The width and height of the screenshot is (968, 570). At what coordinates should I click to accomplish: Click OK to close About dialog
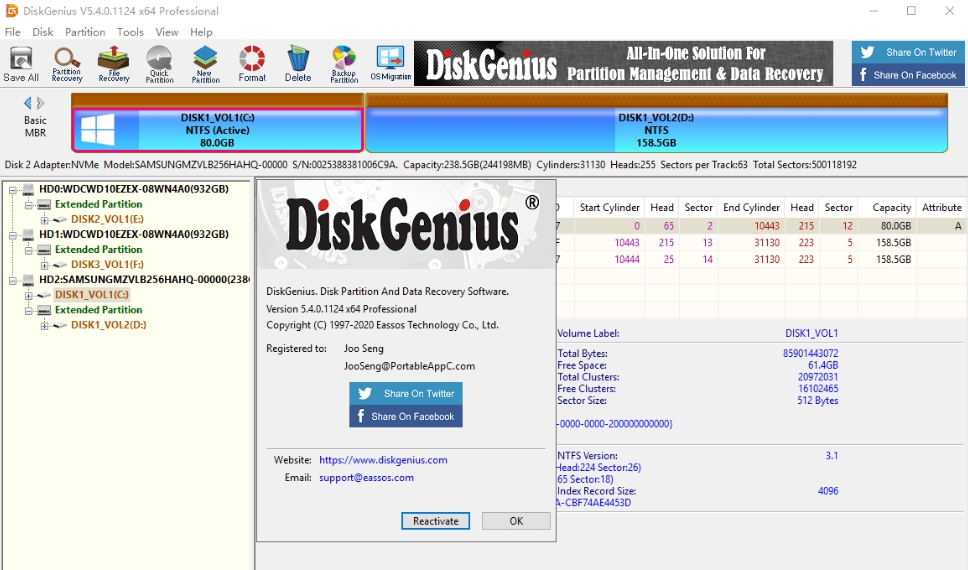tap(516, 521)
